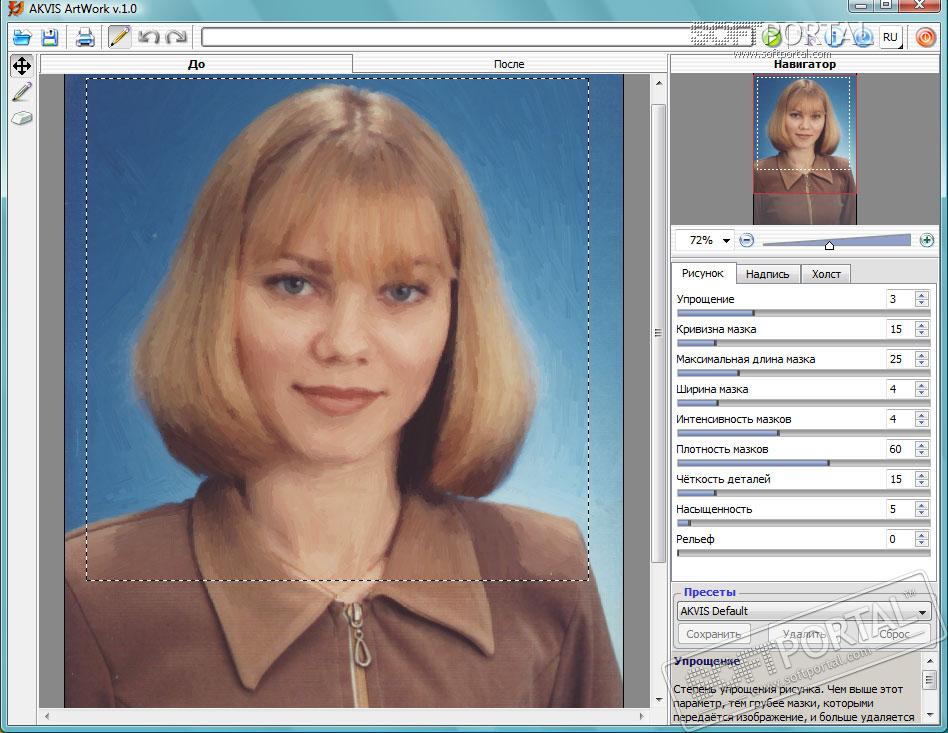The width and height of the screenshot is (948, 733).
Task: Switch interface language using the RU button
Action: [x=891, y=37]
